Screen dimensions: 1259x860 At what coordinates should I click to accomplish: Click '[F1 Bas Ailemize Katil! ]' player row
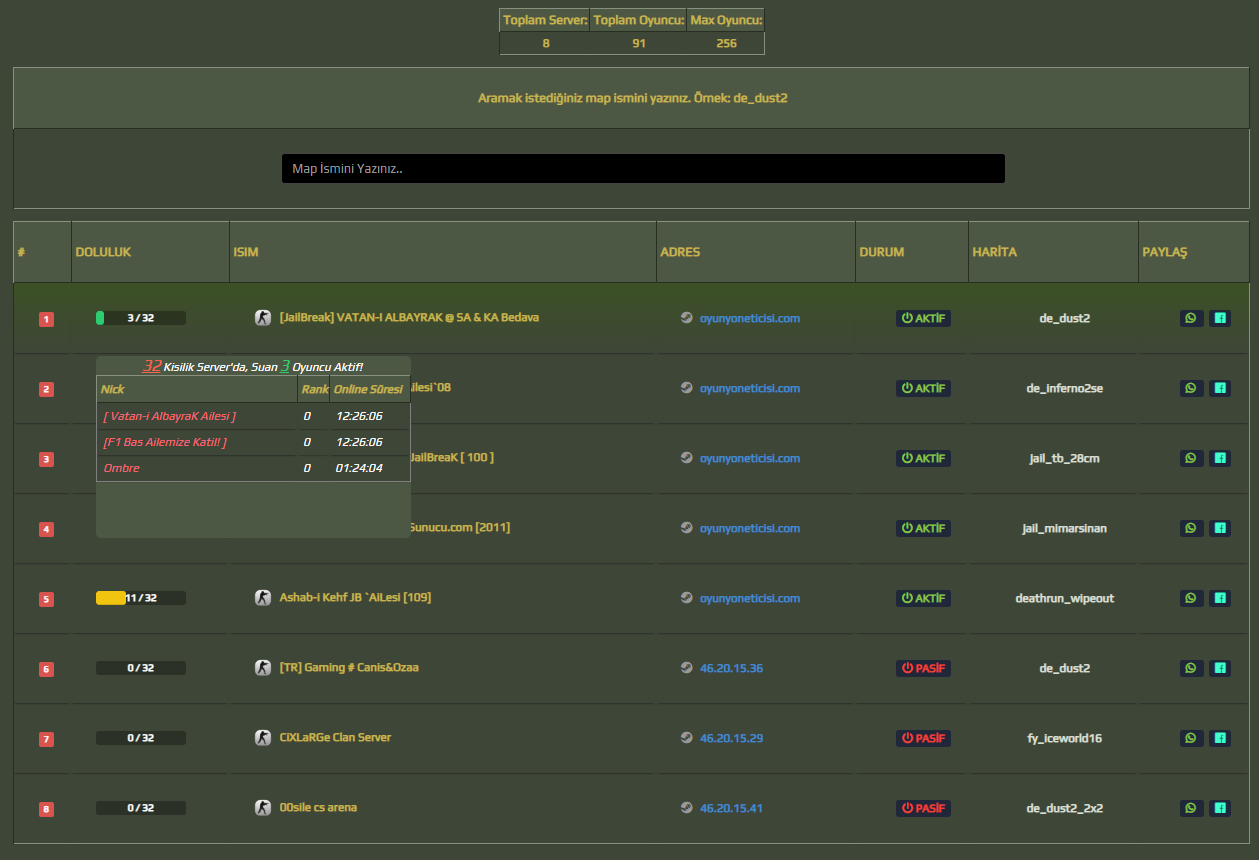(165, 442)
